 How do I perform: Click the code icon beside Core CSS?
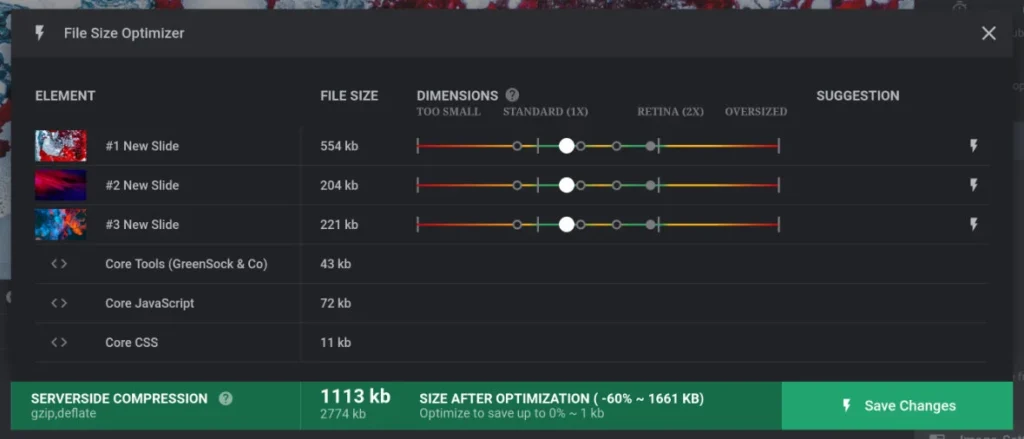pos(59,342)
